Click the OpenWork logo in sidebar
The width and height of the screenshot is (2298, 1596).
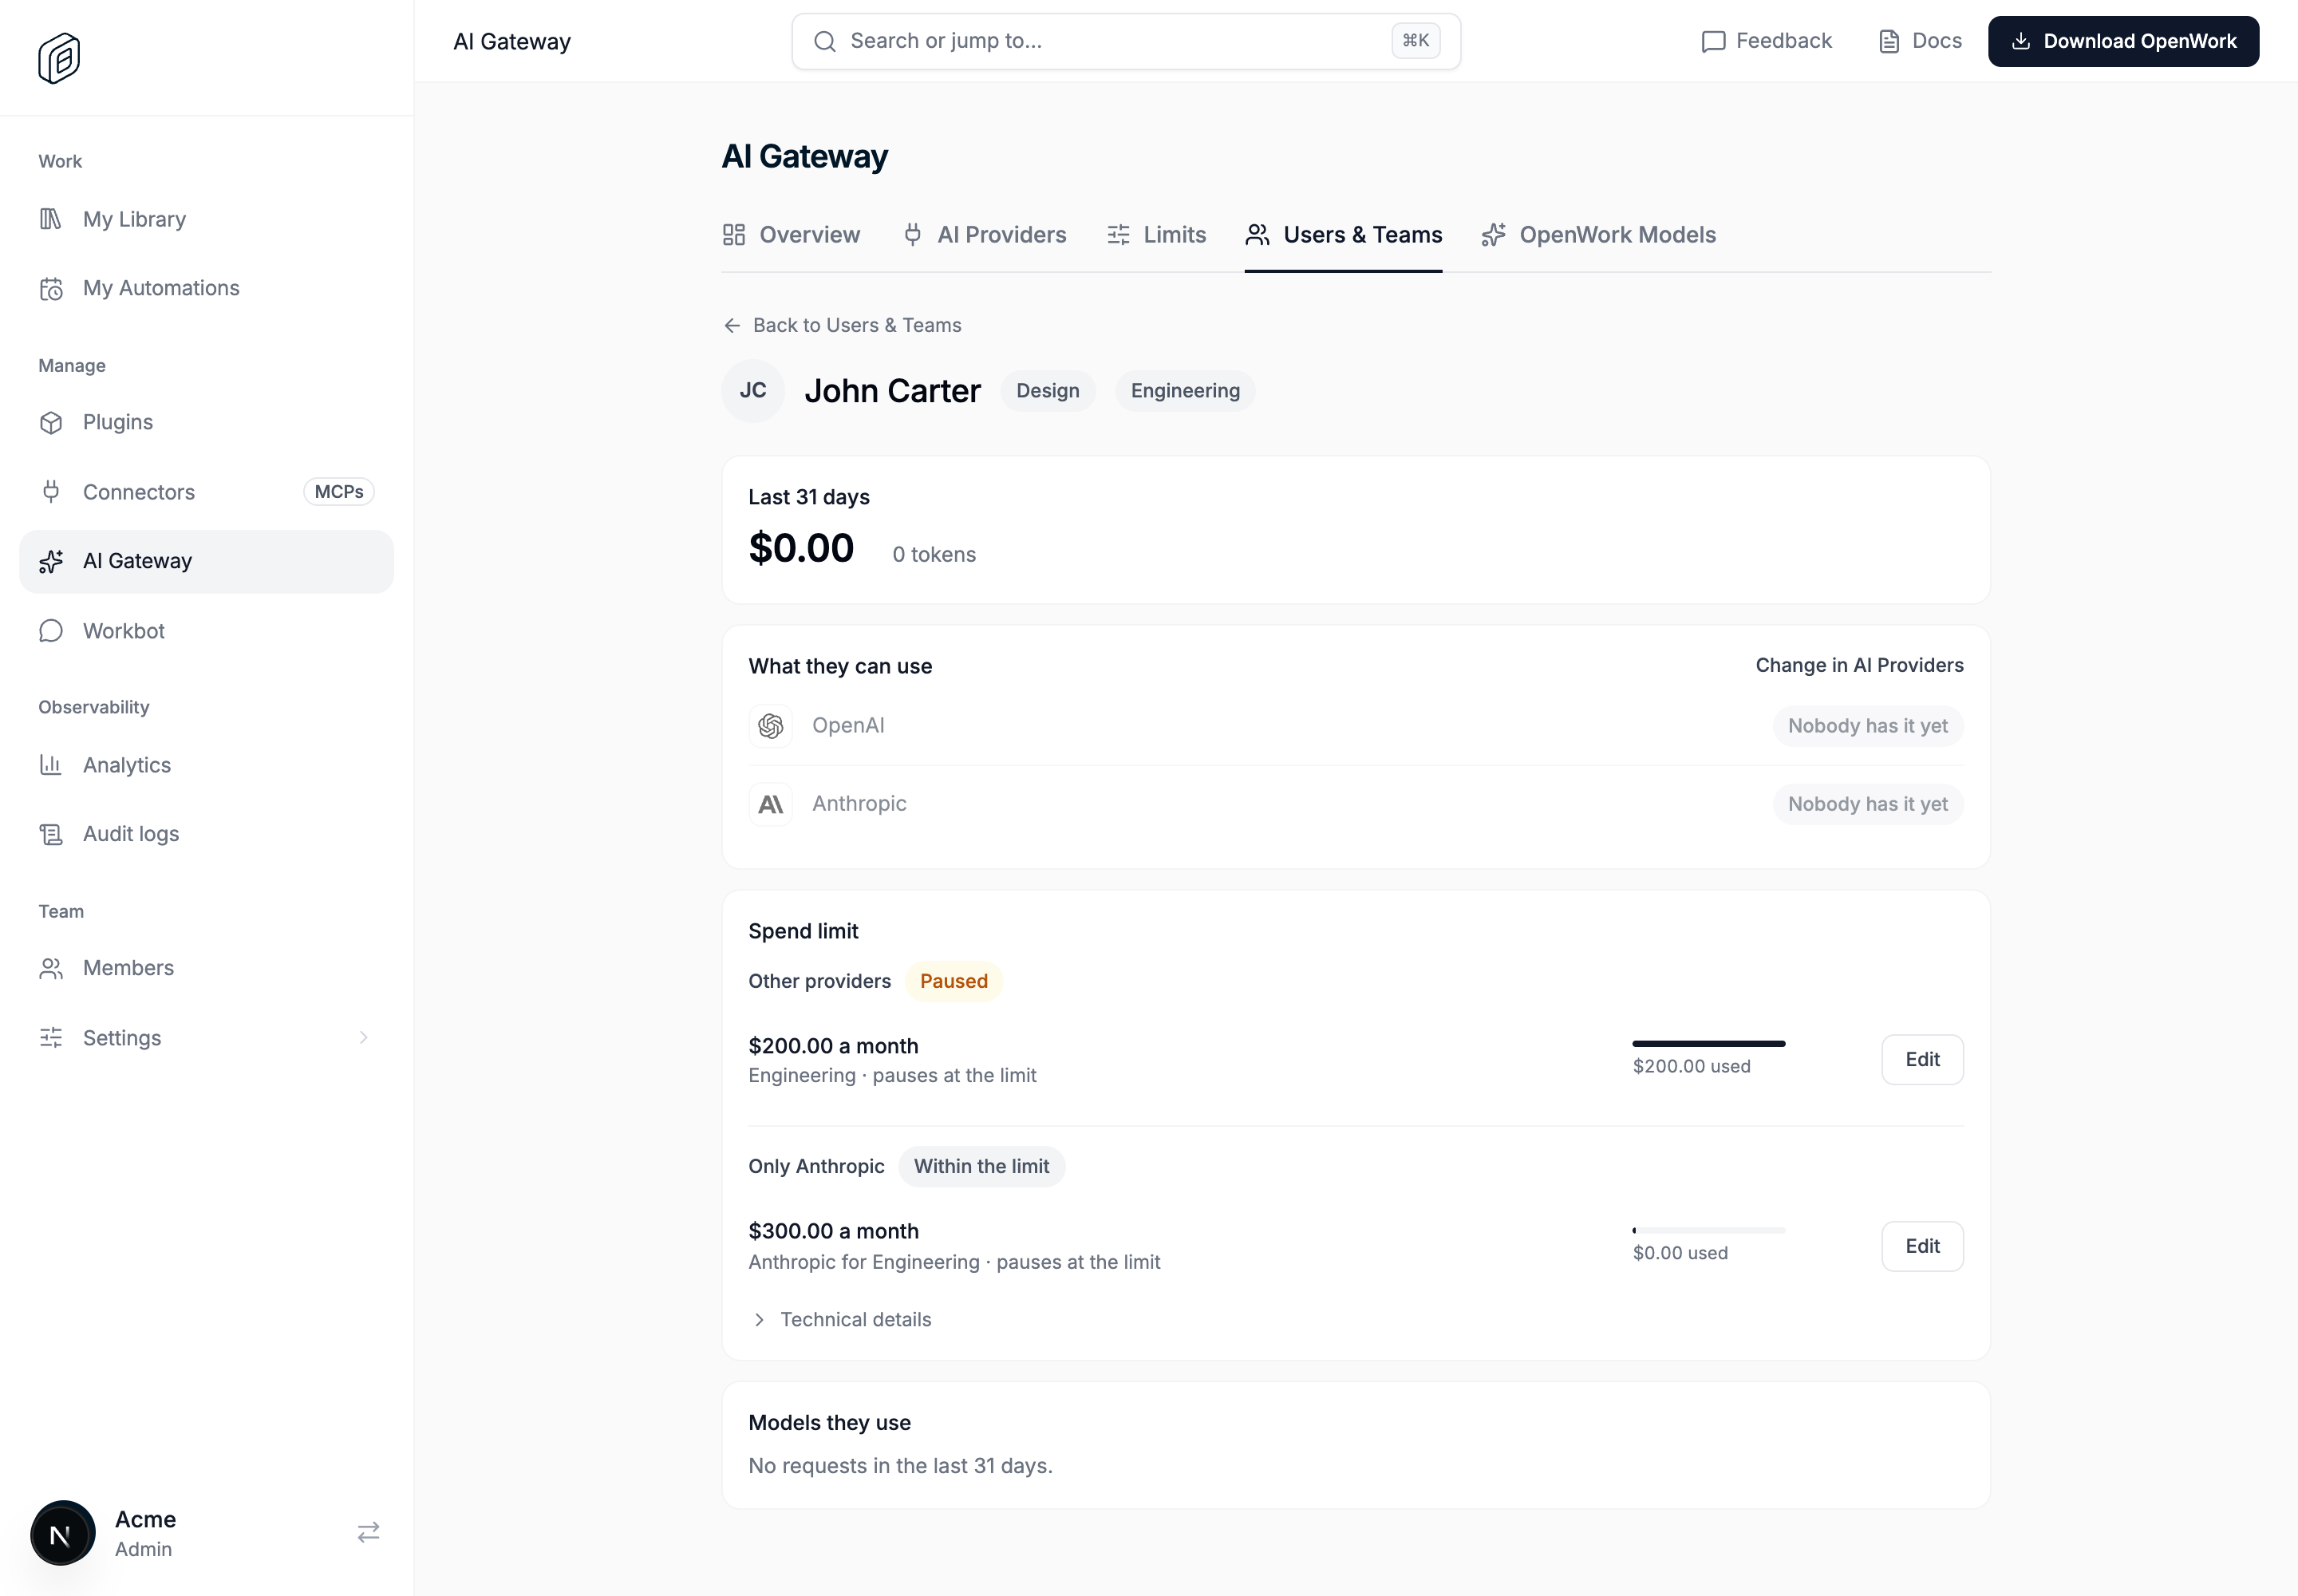click(59, 58)
